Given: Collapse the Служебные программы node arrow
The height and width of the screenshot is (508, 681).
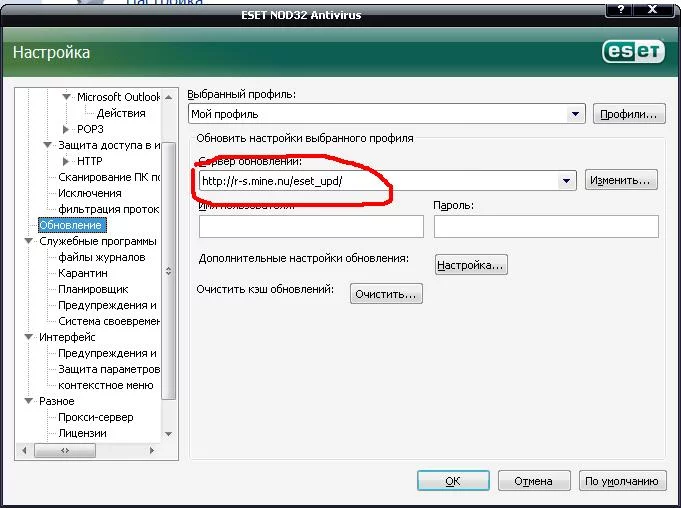Looking at the screenshot, I should [x=29, y=241].
